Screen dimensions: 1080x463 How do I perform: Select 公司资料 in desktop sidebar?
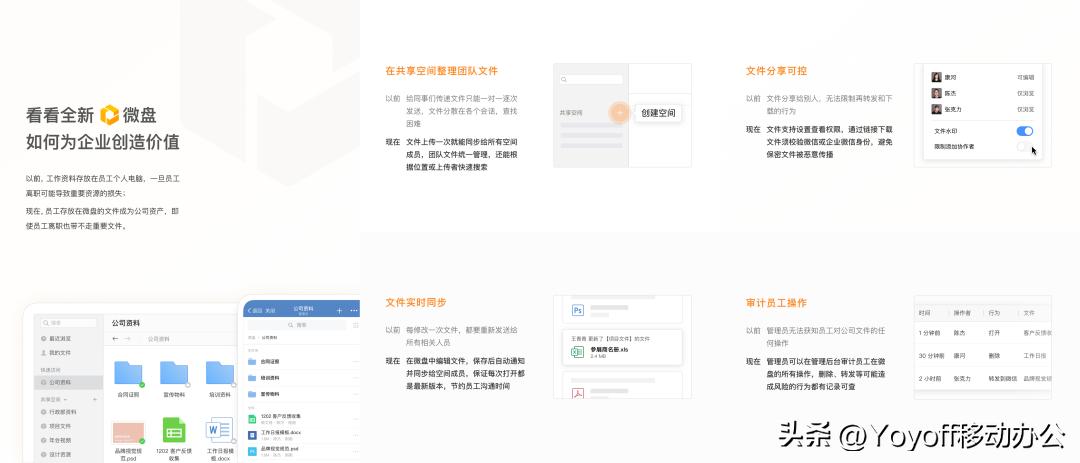point(68,382)
